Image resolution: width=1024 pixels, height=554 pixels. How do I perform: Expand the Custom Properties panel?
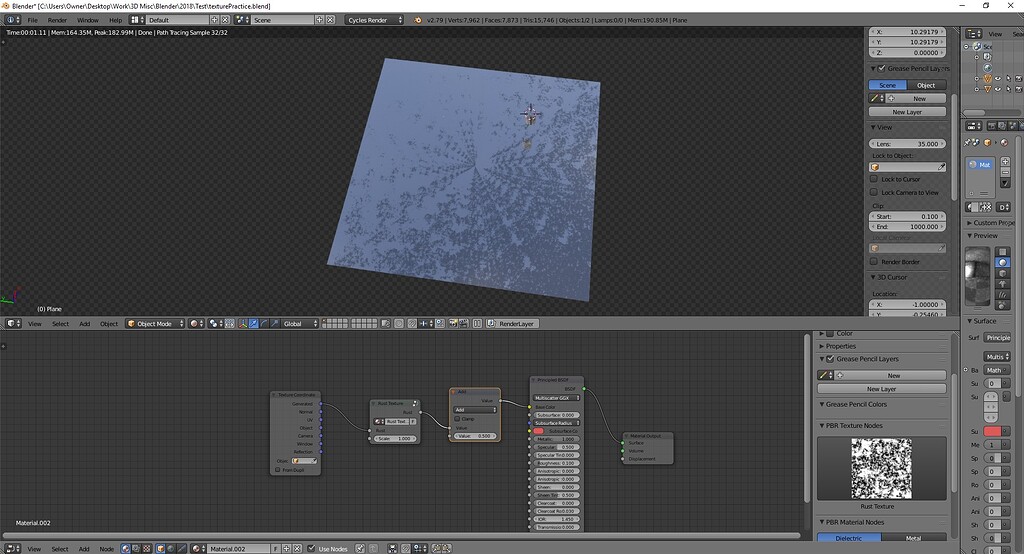(970, 223)
